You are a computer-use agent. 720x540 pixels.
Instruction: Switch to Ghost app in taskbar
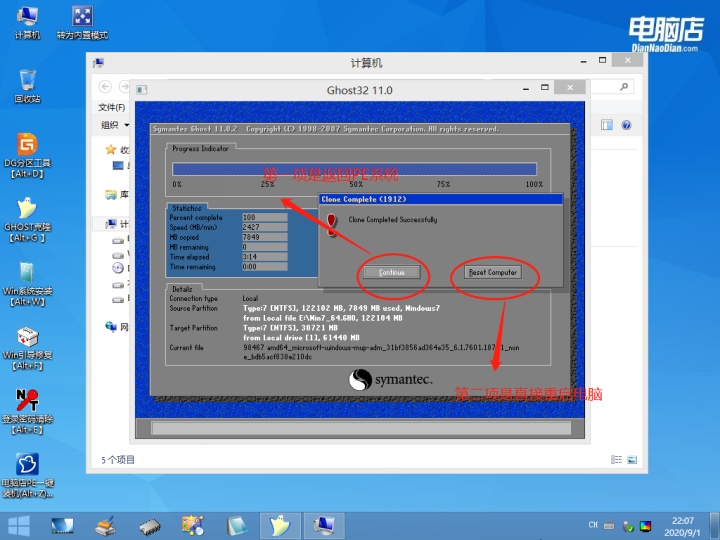pyautogui.click(x=280, y=526)
